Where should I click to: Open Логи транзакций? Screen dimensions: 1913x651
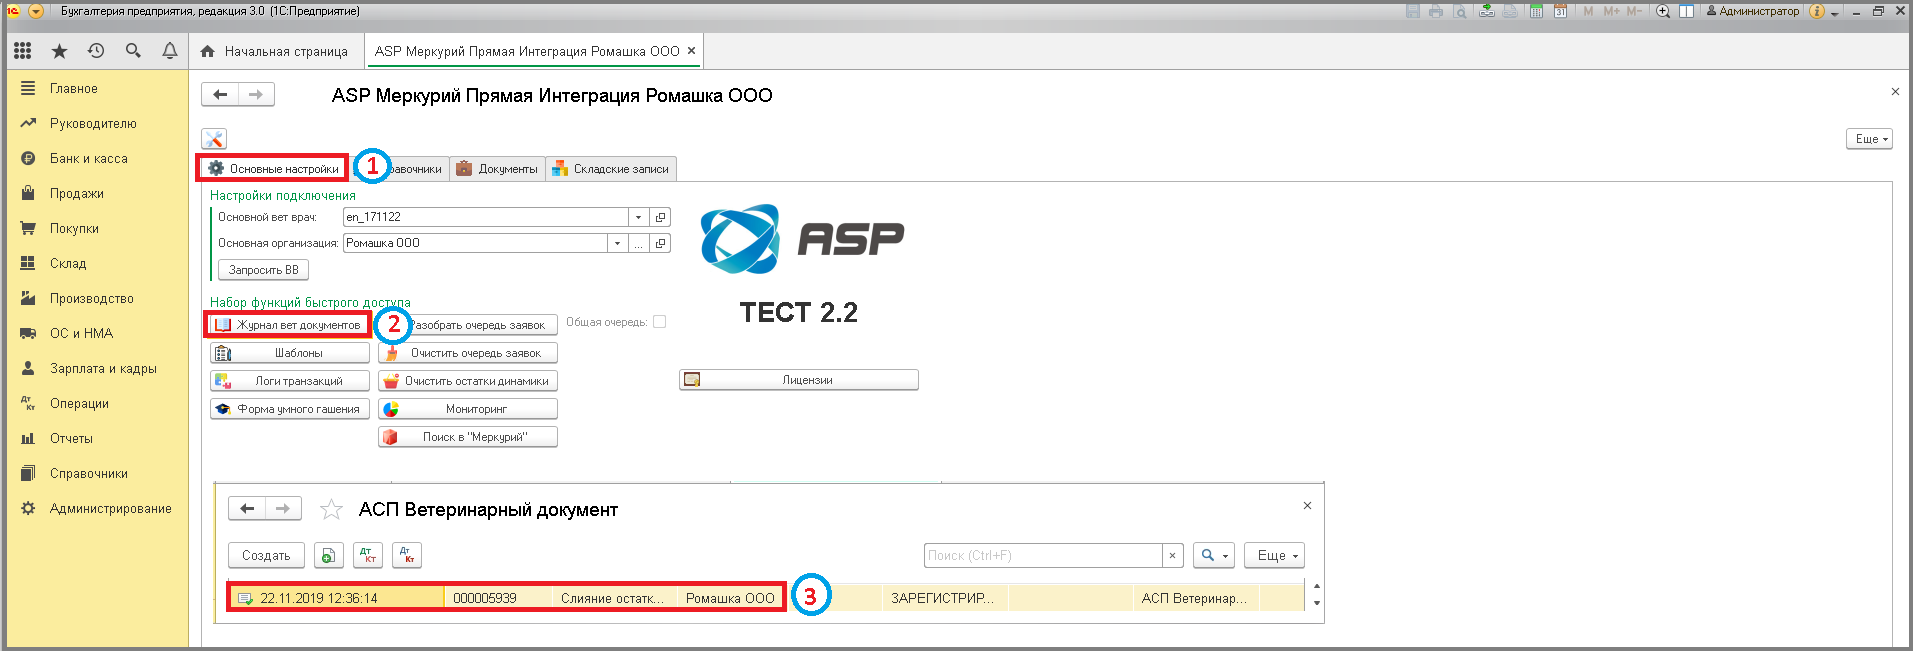tap(290, 381)
